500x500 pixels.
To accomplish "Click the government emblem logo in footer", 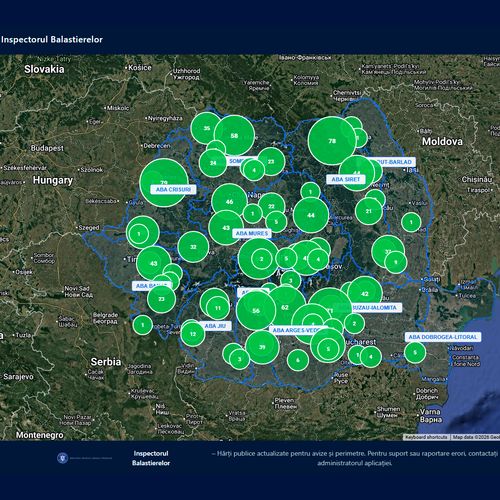I will (x=62, y=458).
